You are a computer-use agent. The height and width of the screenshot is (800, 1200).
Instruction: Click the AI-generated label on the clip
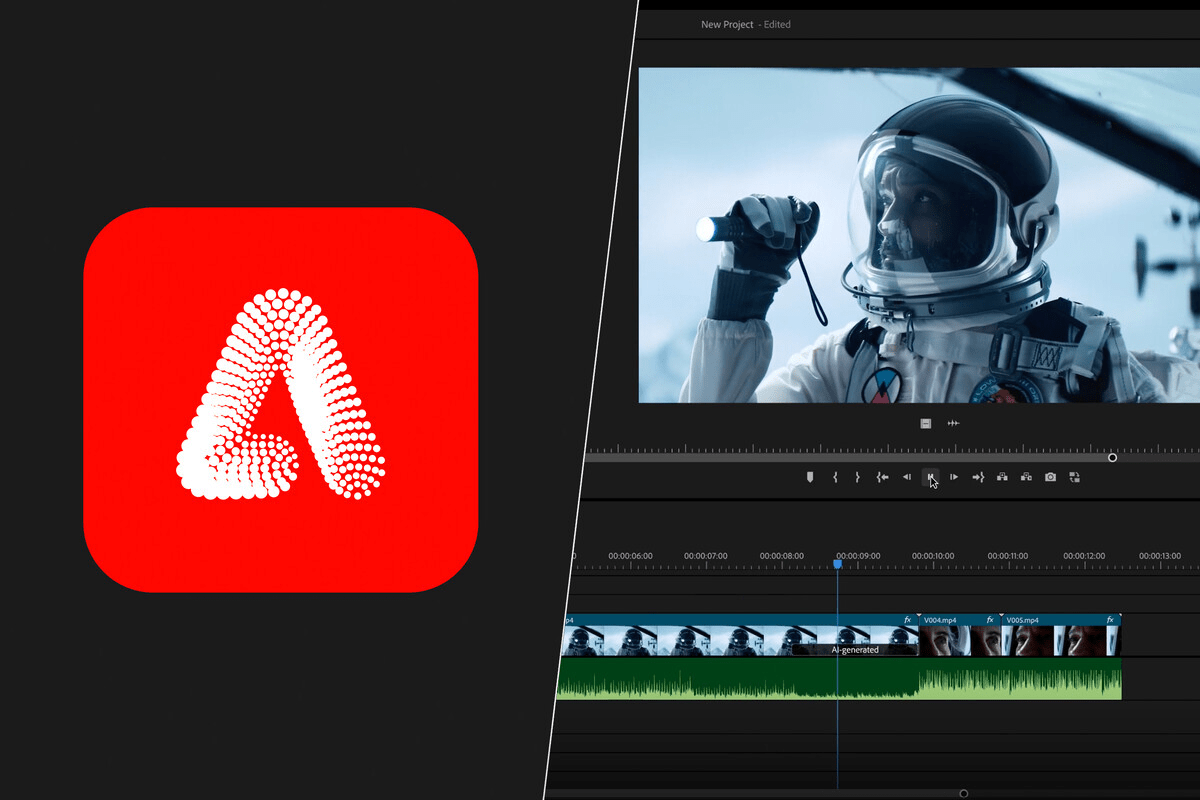pos(855,650)
